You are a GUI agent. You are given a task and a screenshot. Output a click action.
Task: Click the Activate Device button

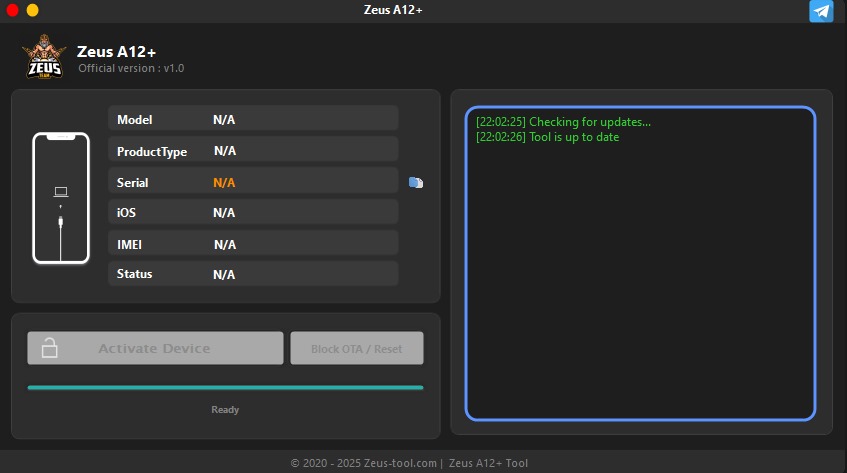[x=155, y=348]
